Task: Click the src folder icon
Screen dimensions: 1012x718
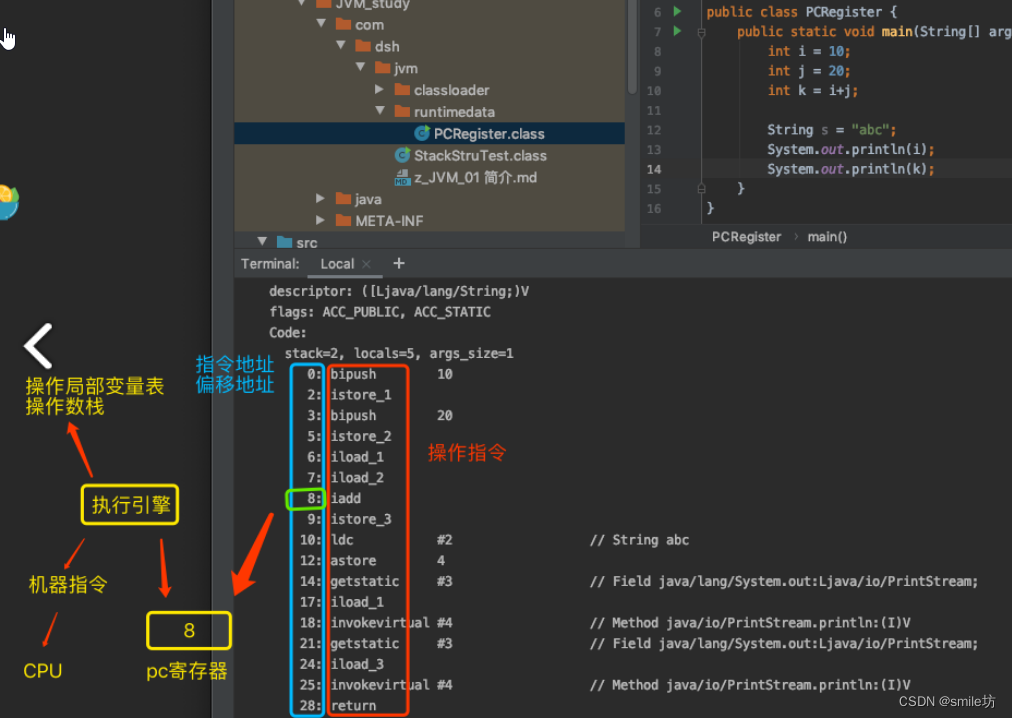Action: coord(285,242)
